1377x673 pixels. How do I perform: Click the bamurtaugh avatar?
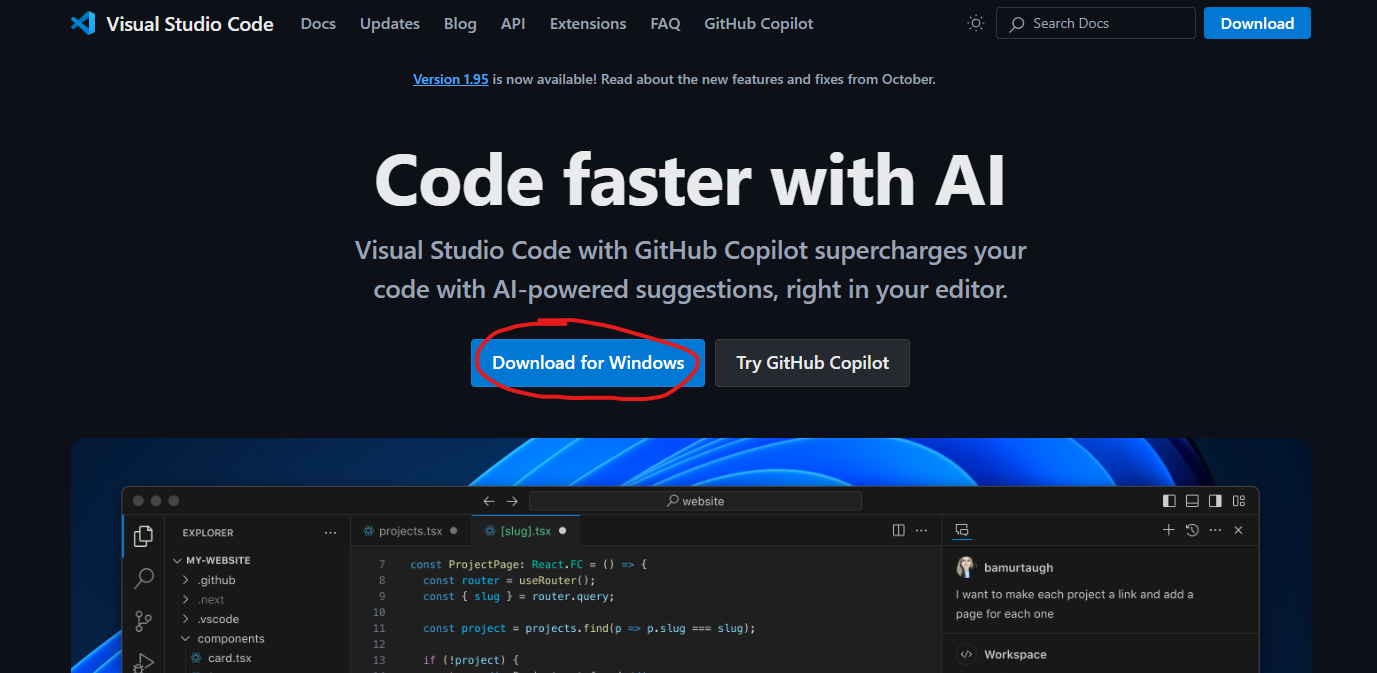tap(965, 567)
